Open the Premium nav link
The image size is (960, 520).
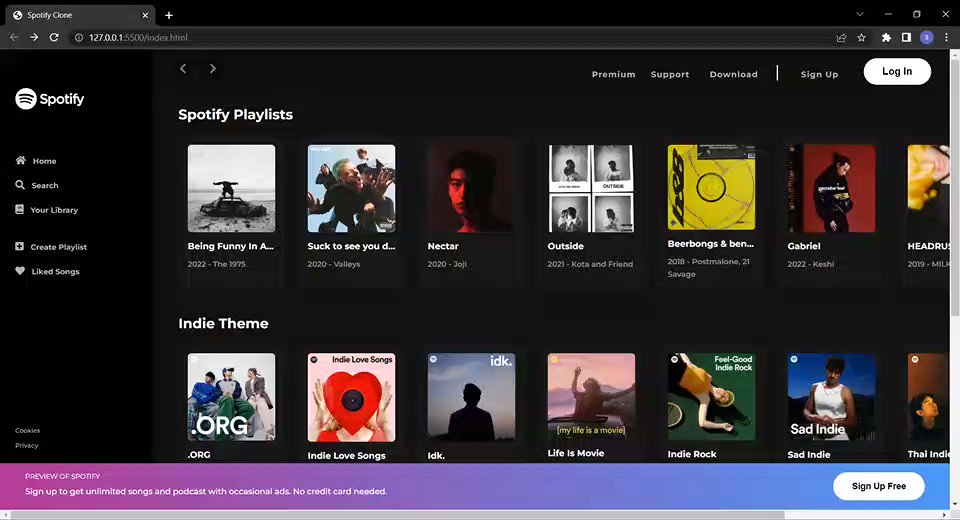pos(613,74)
